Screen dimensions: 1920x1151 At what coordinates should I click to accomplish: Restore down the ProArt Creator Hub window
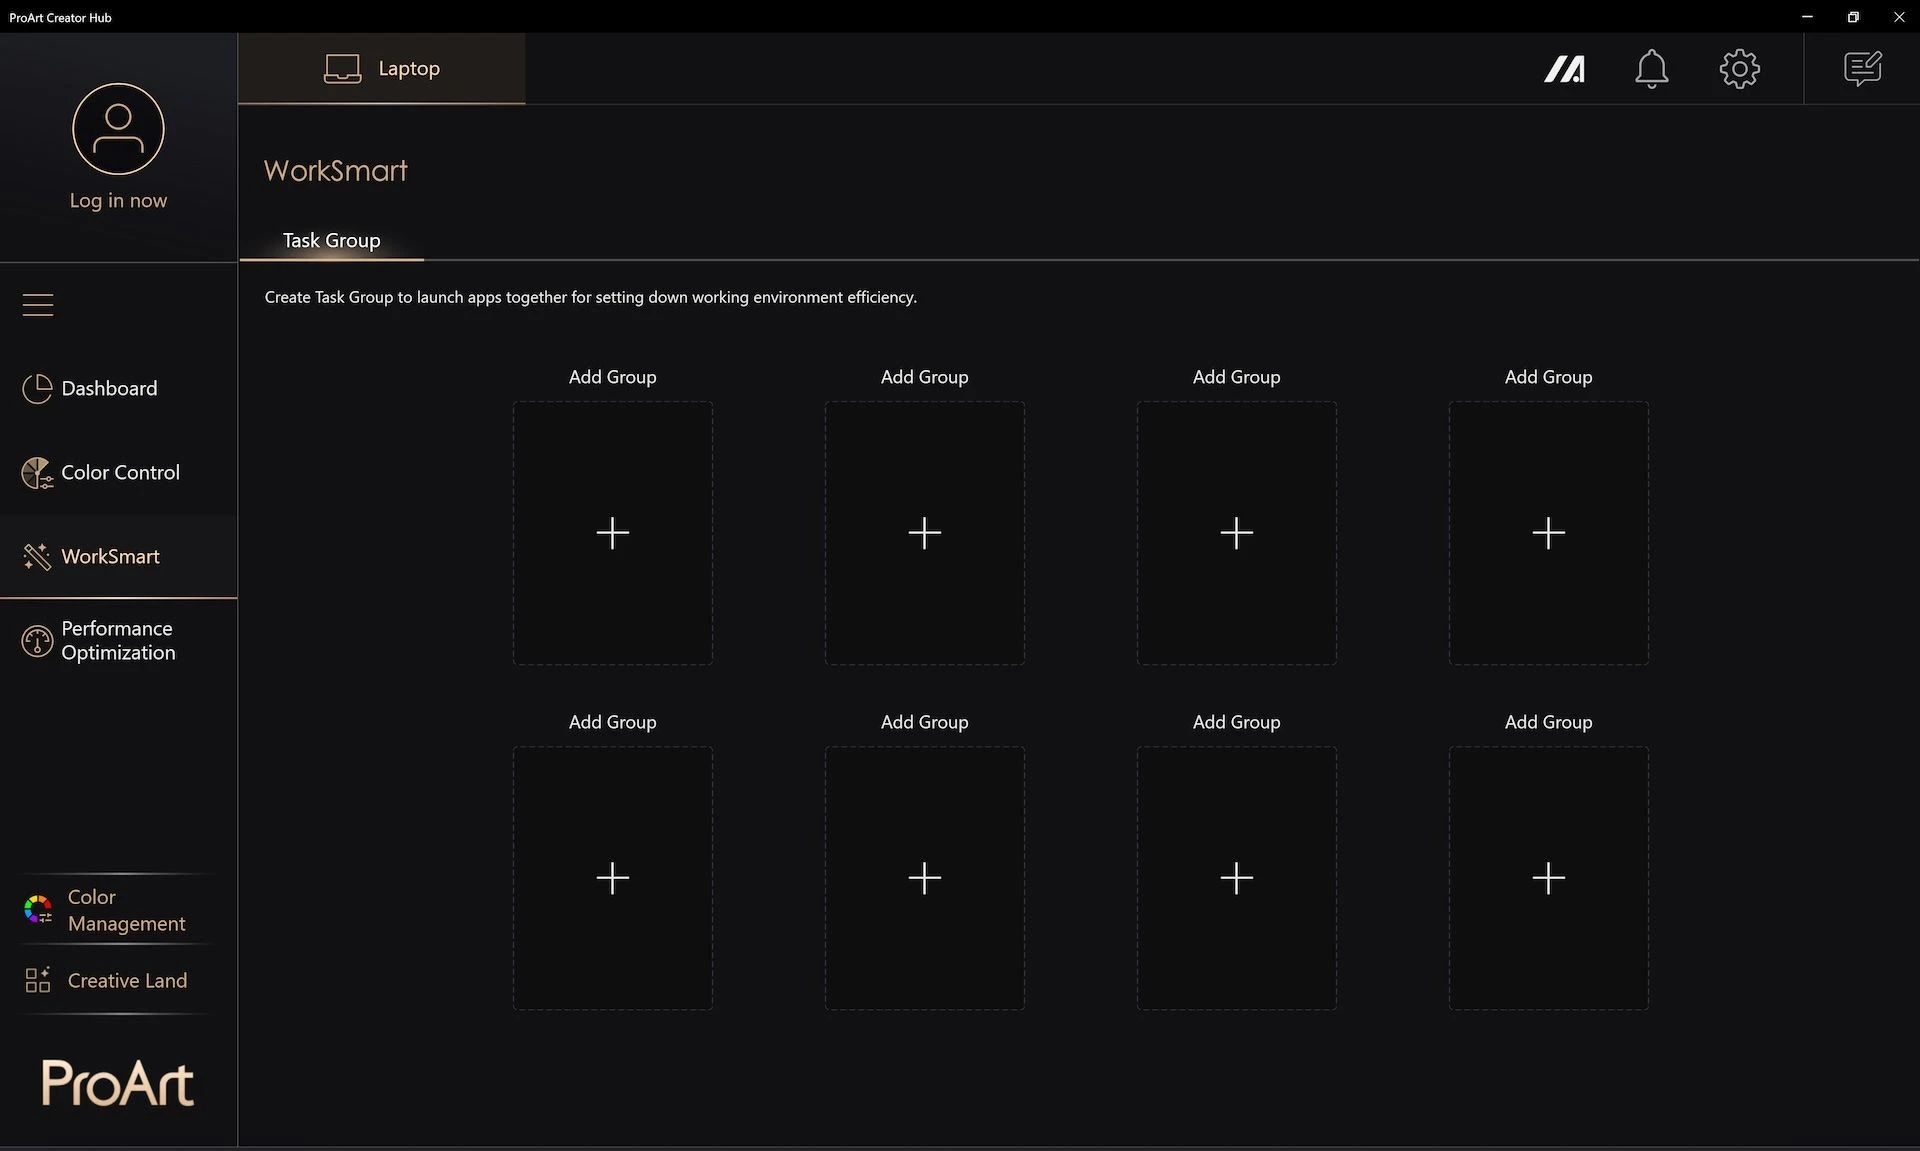click(1853, 17)
